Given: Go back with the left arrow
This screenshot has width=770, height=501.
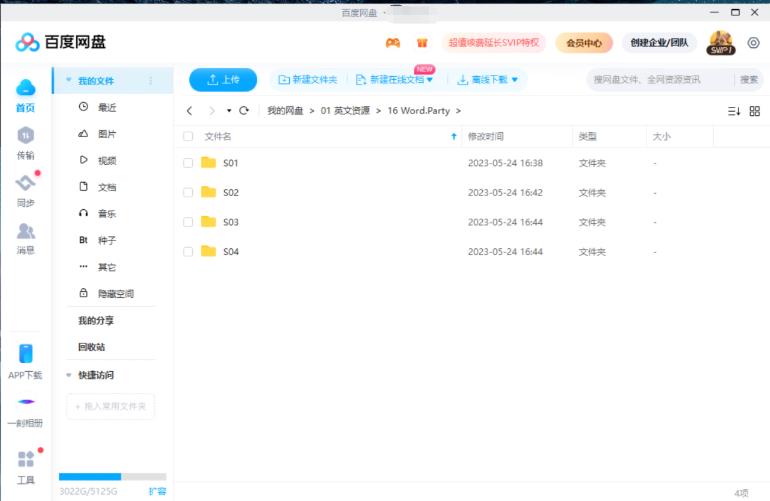Looking at the screenshot, I should pyautogui.click(x=190, y=111).
